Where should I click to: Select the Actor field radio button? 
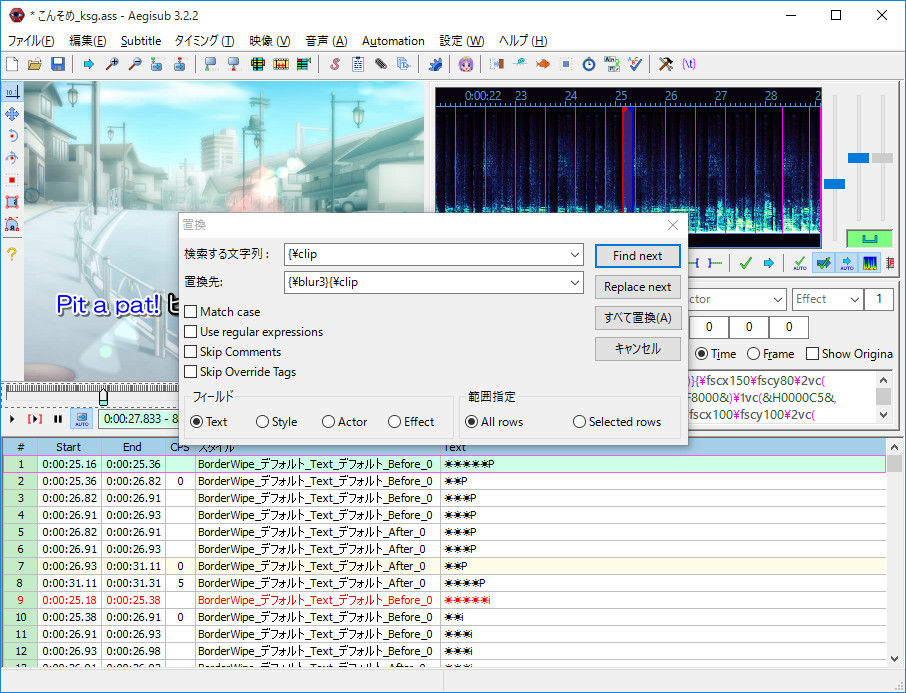point(328,422)
